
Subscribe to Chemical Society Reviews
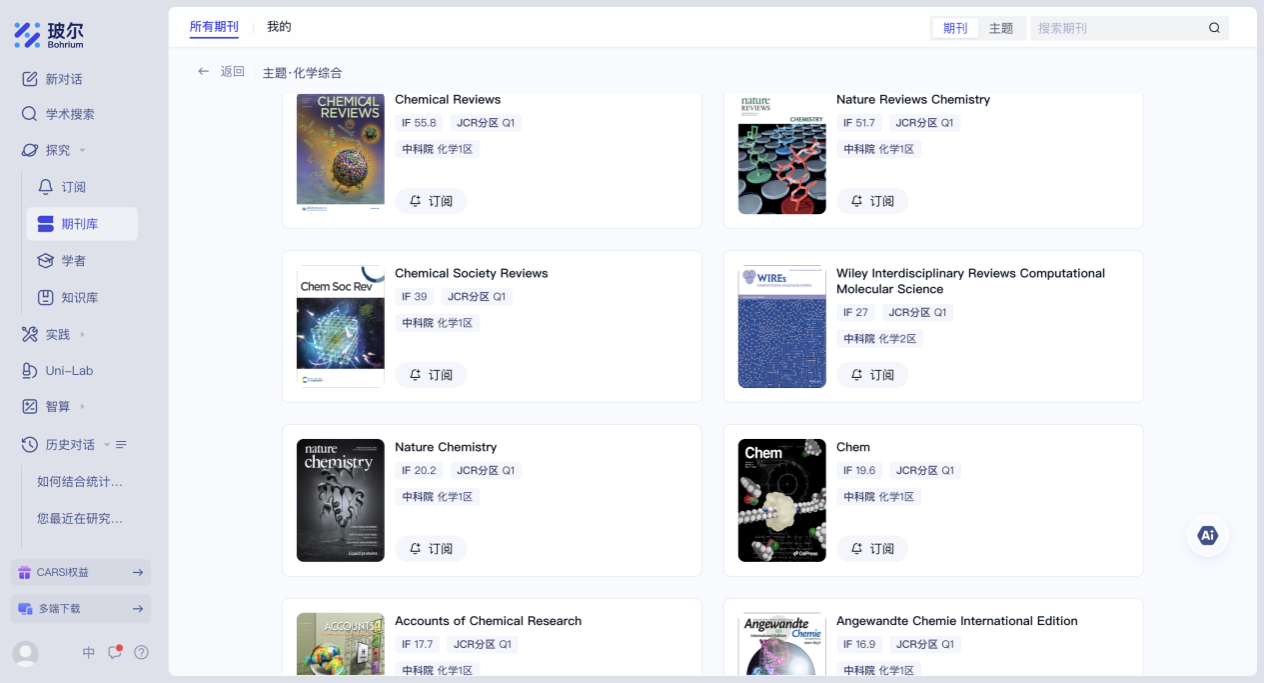431,374
